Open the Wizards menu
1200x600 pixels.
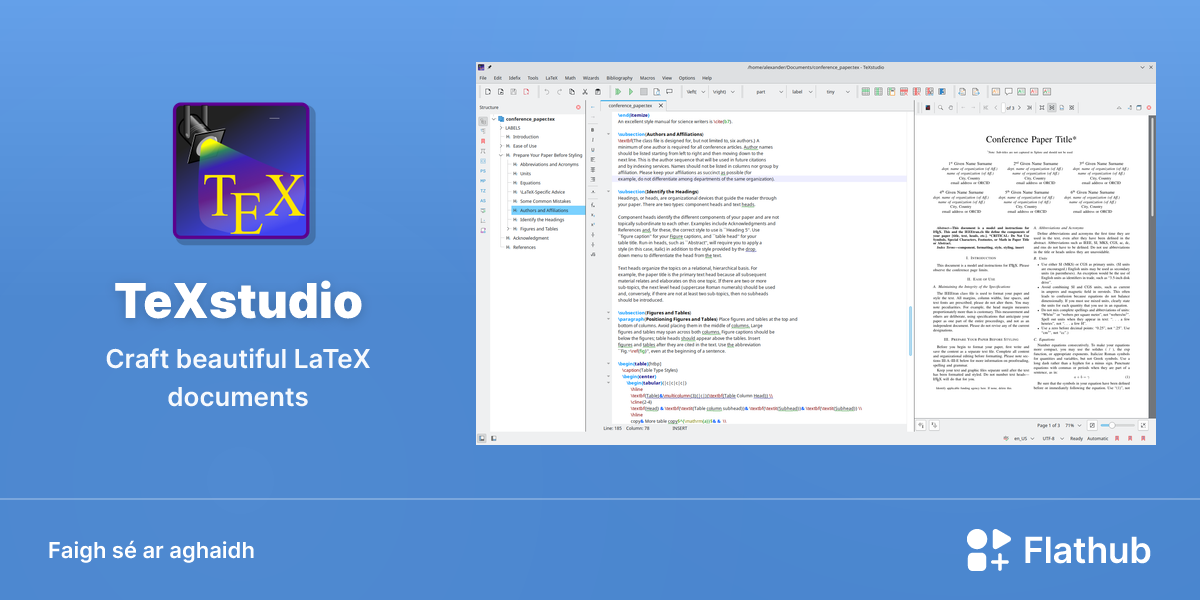click(590, 77)
